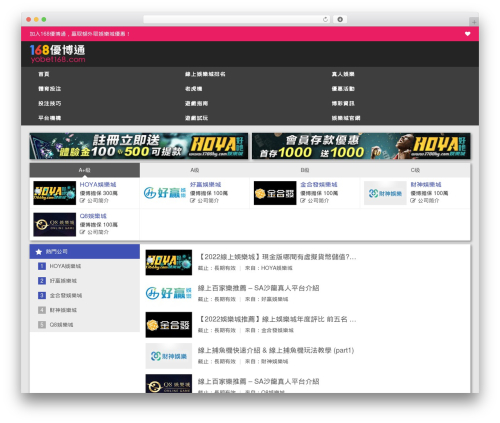500x423 pixels.
Task: Open the first item of the bottom nav row
Action: (x=49, y=118)
